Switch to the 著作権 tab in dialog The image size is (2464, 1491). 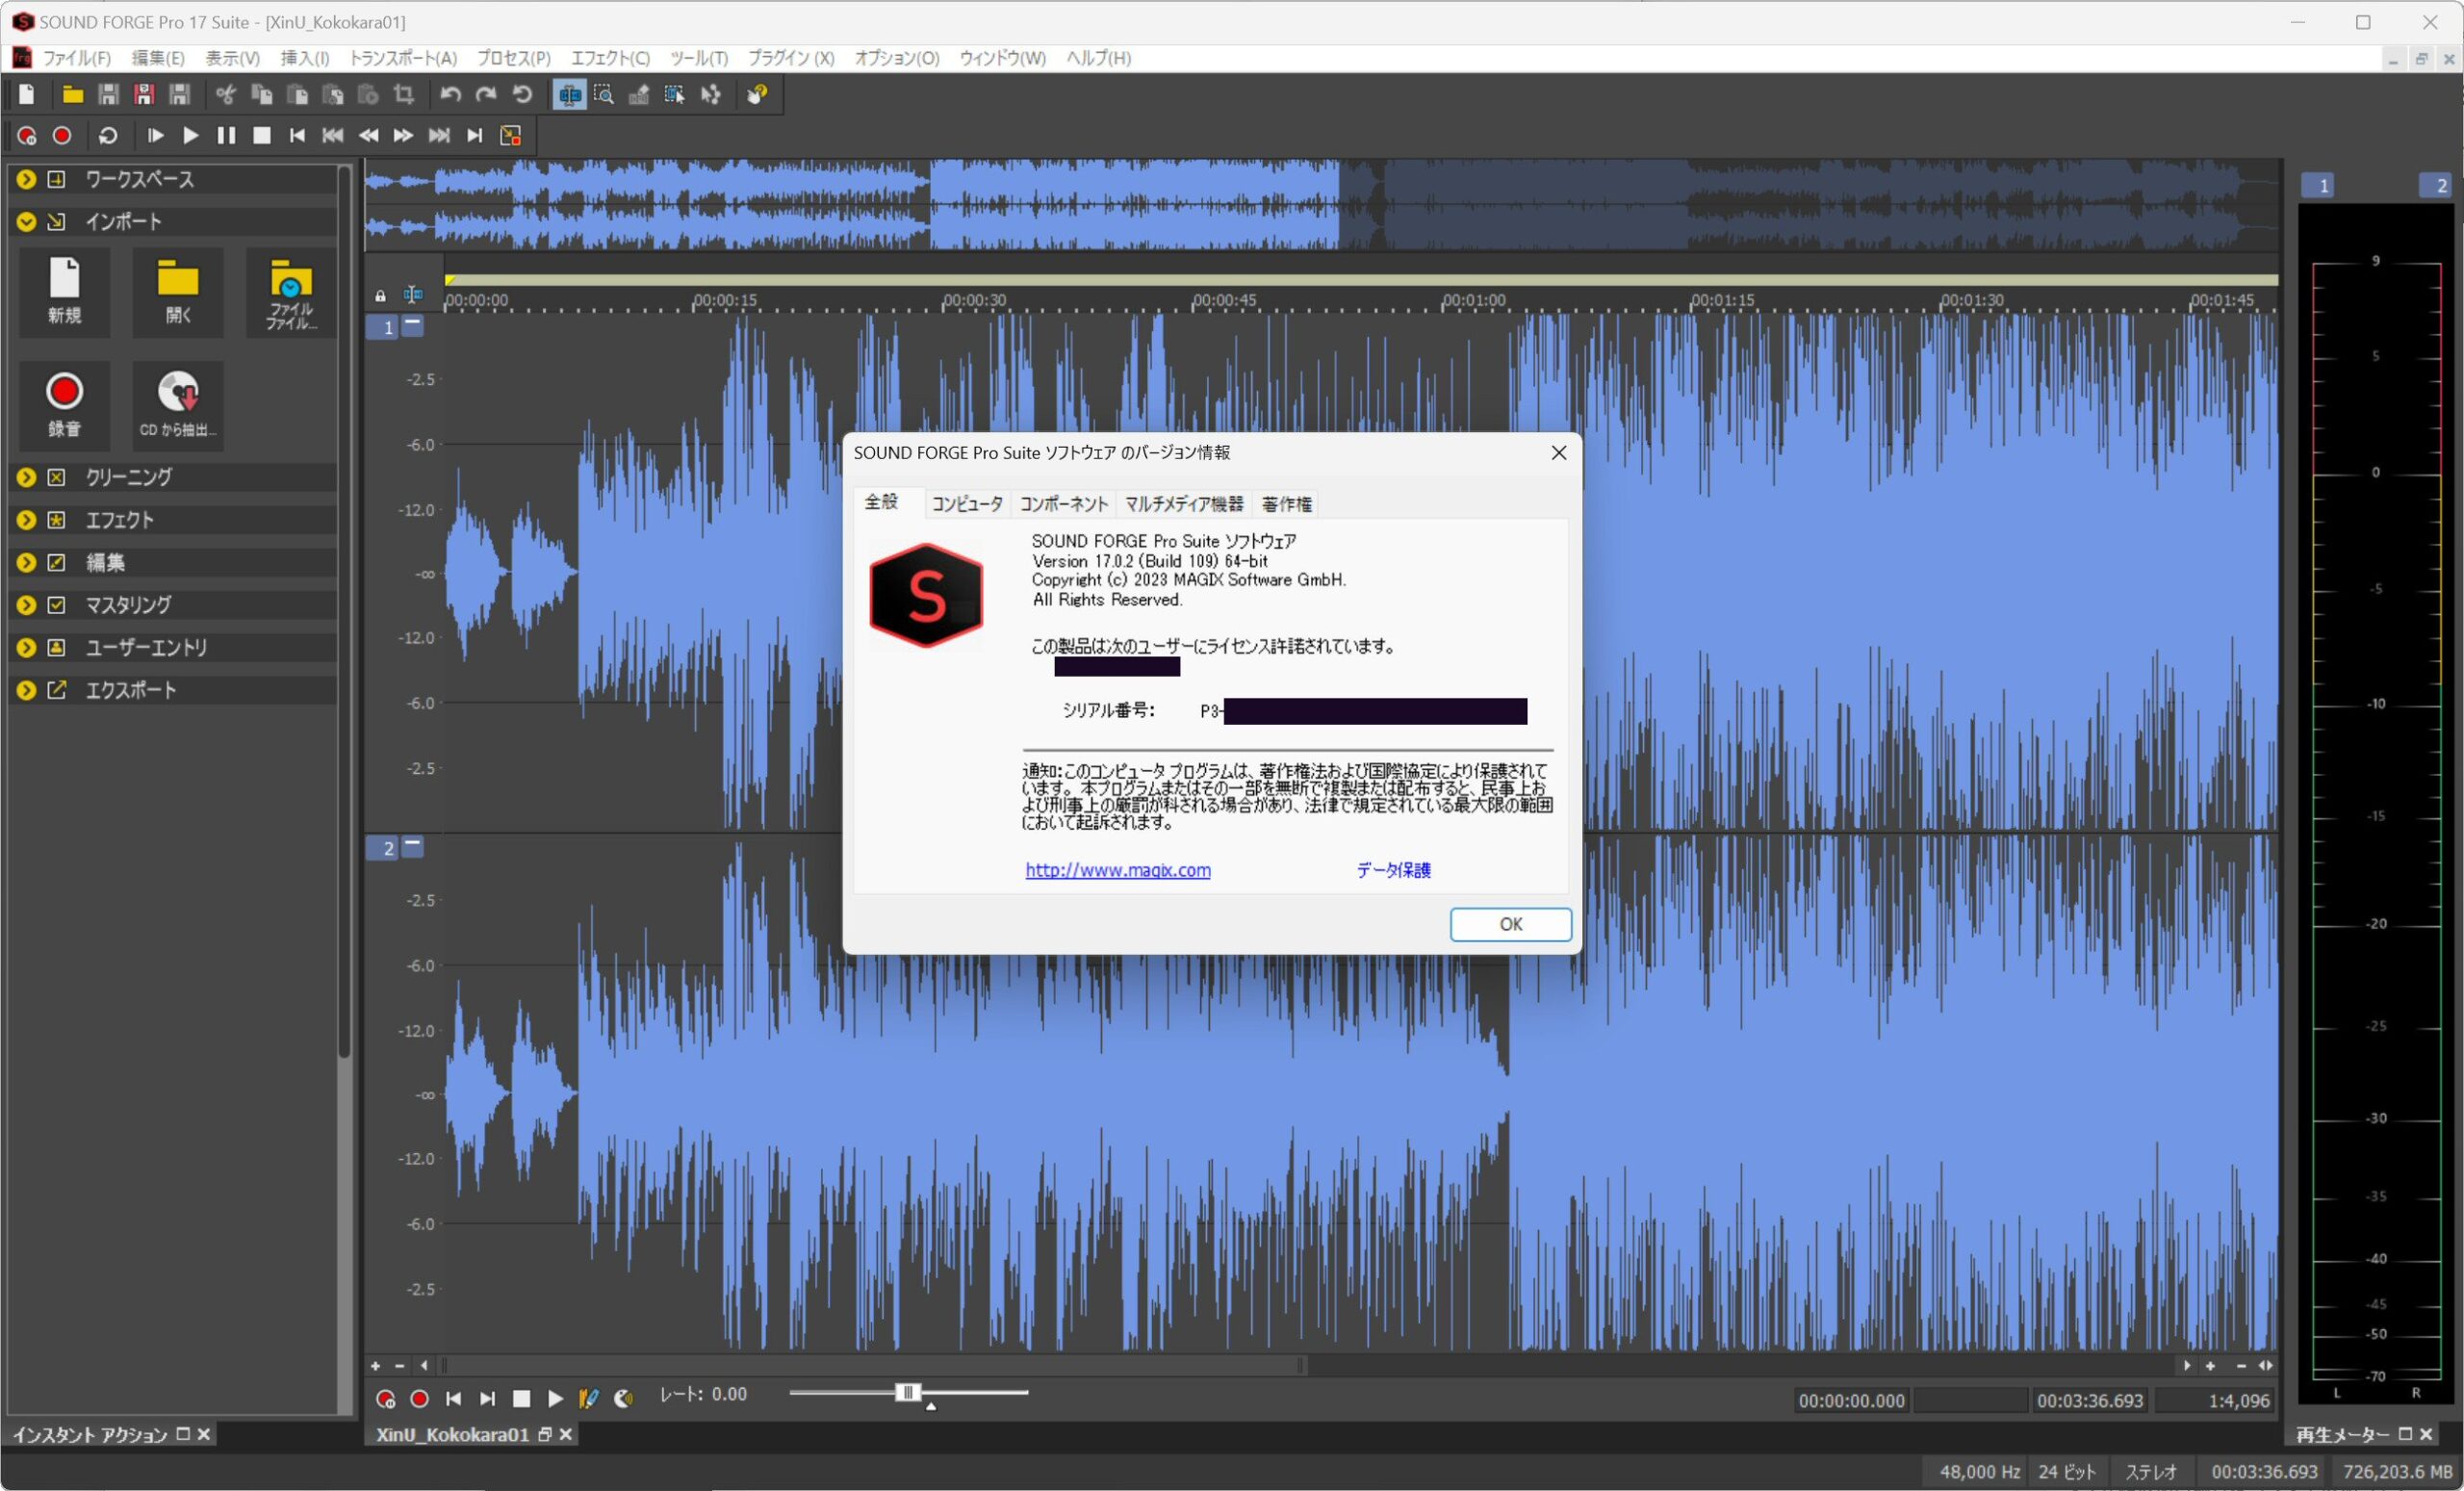1286,504
